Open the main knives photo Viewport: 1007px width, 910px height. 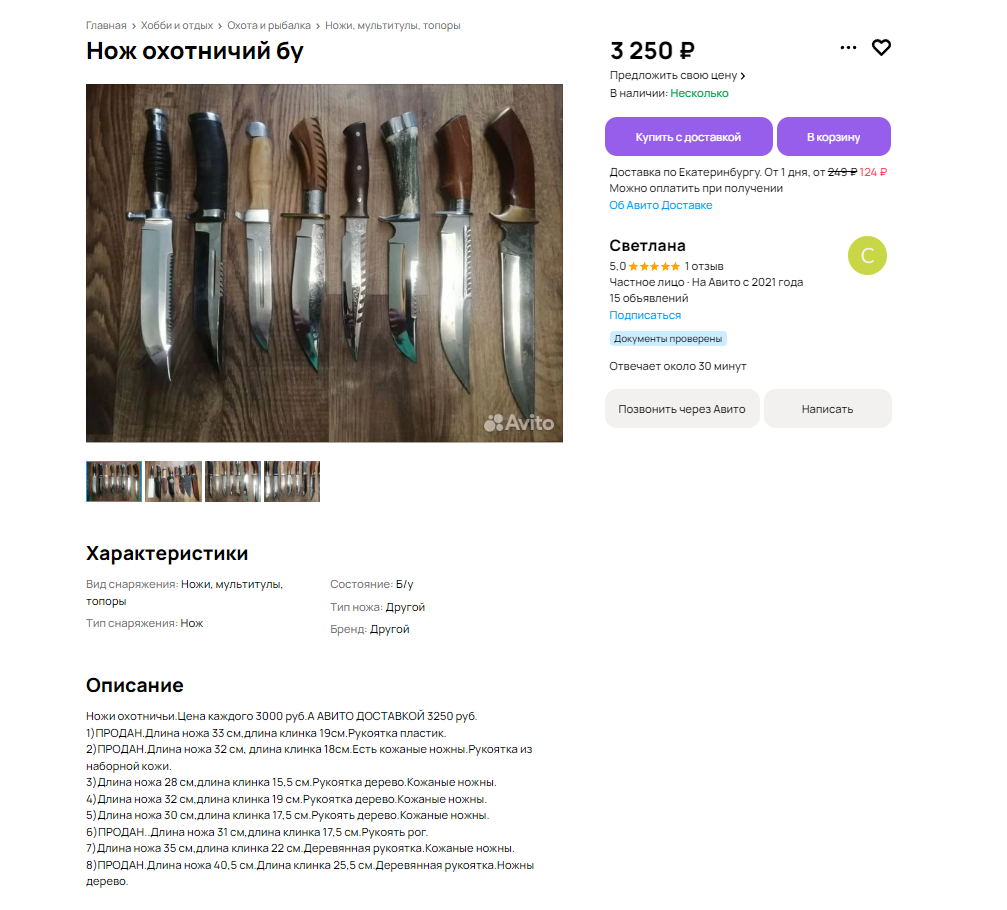tap(324, 263)
